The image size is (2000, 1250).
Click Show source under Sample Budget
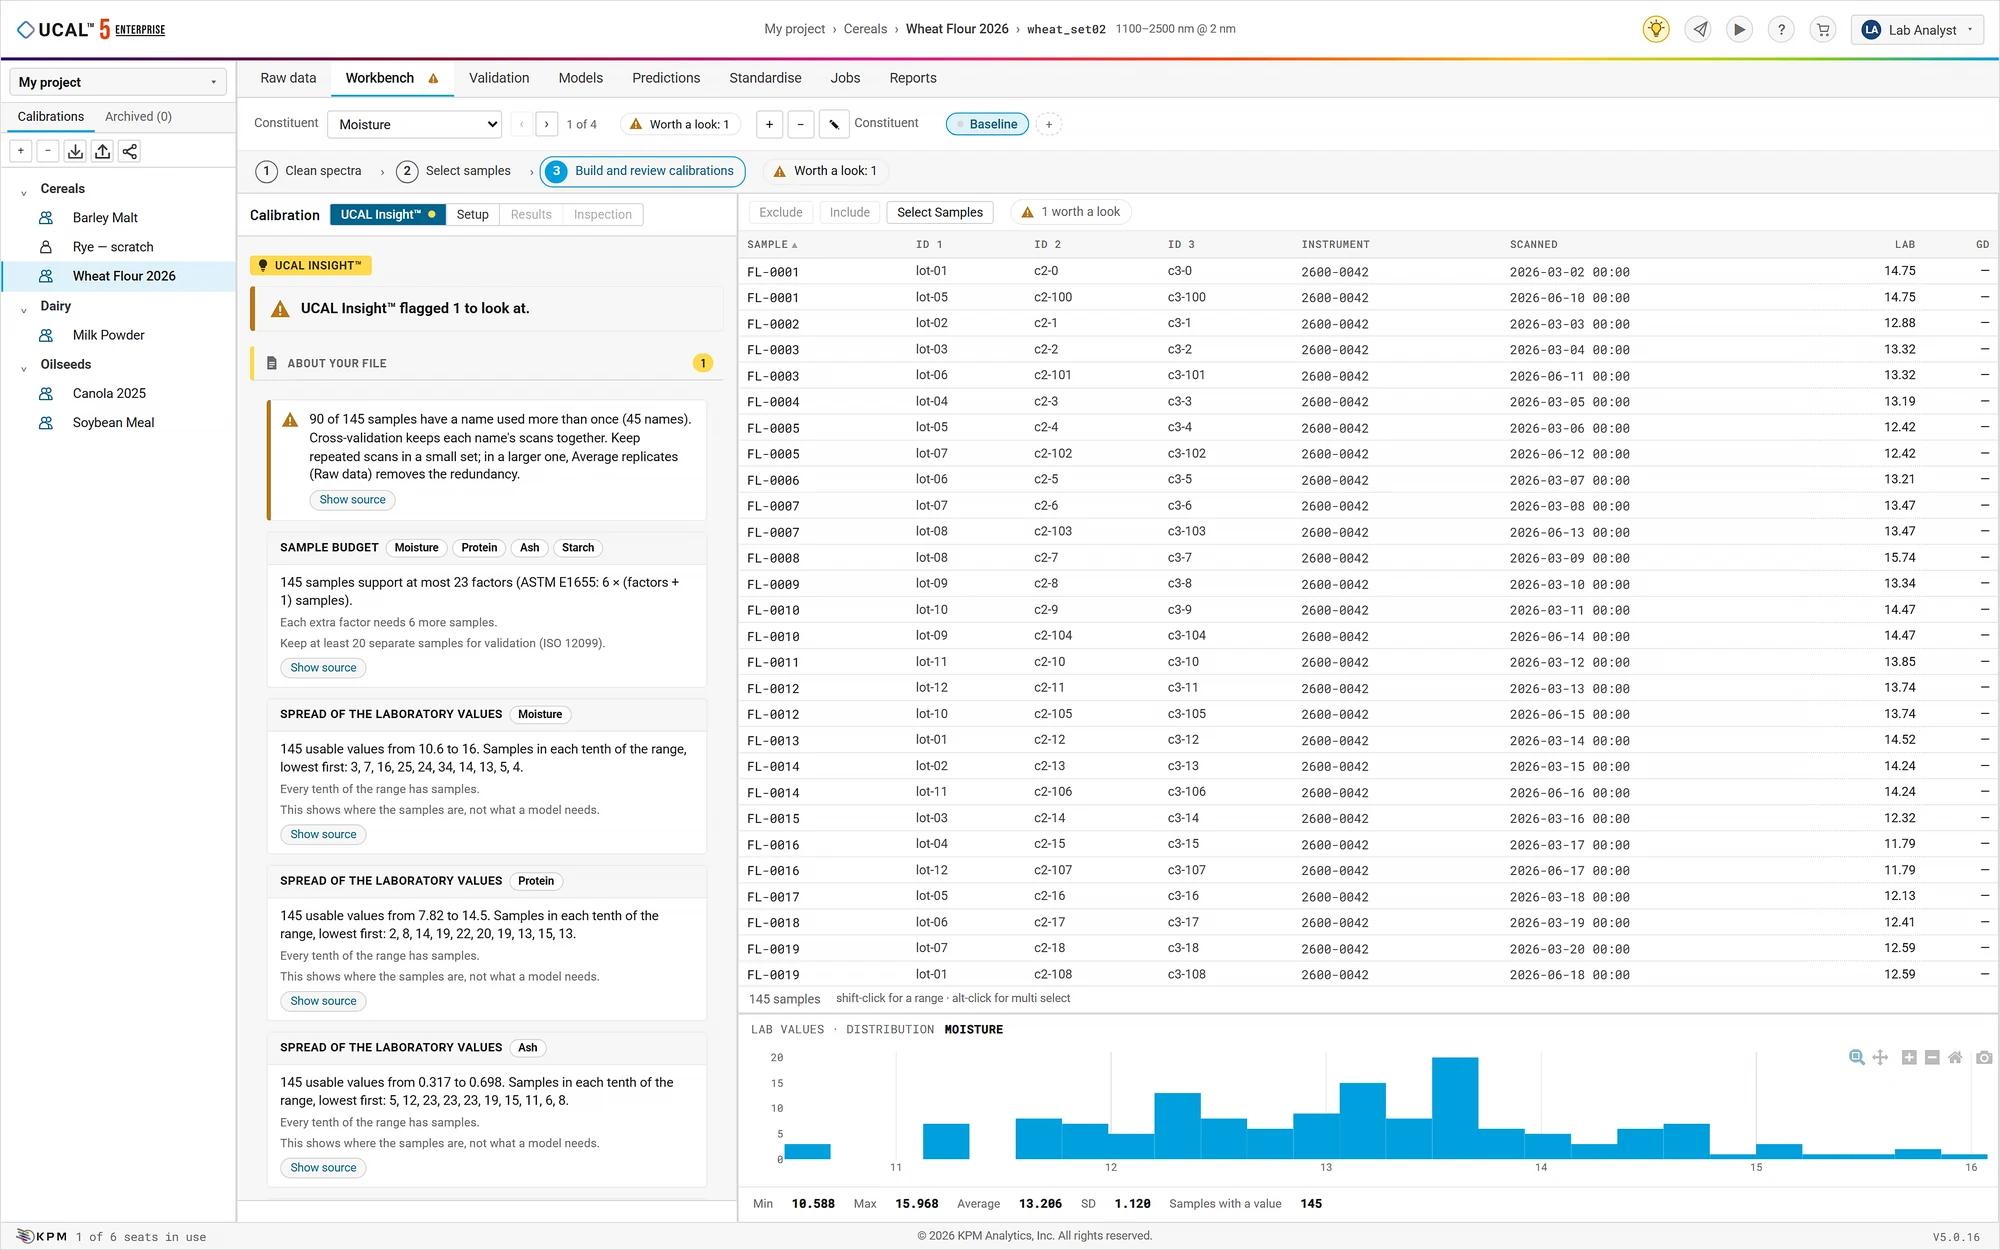coord(323,668)
